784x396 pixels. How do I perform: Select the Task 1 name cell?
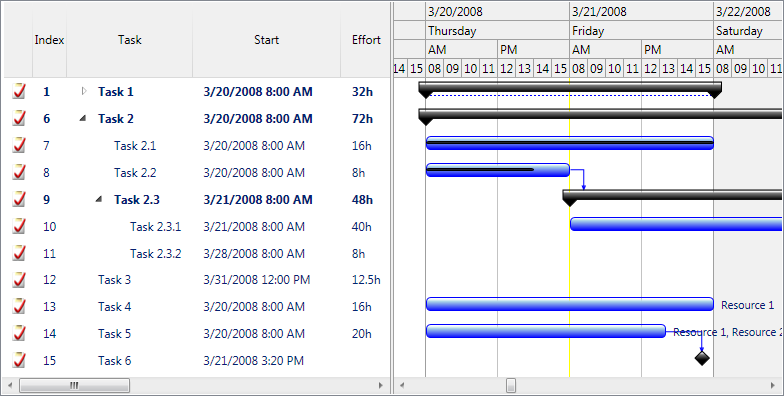click(x=116, y=92)
